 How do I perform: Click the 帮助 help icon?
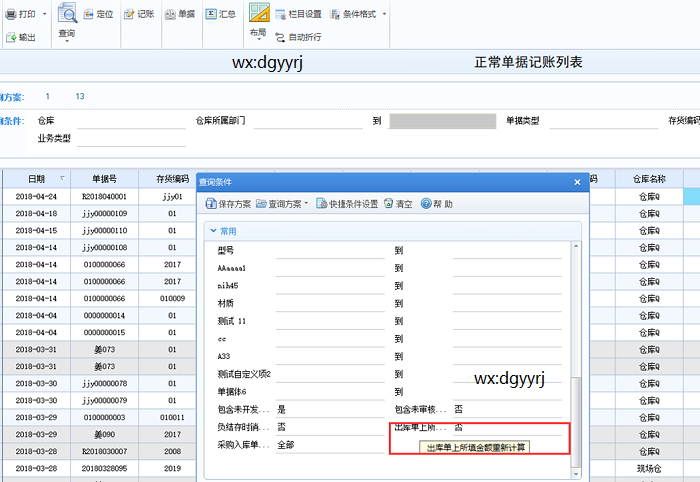click(x=426, y=204)
